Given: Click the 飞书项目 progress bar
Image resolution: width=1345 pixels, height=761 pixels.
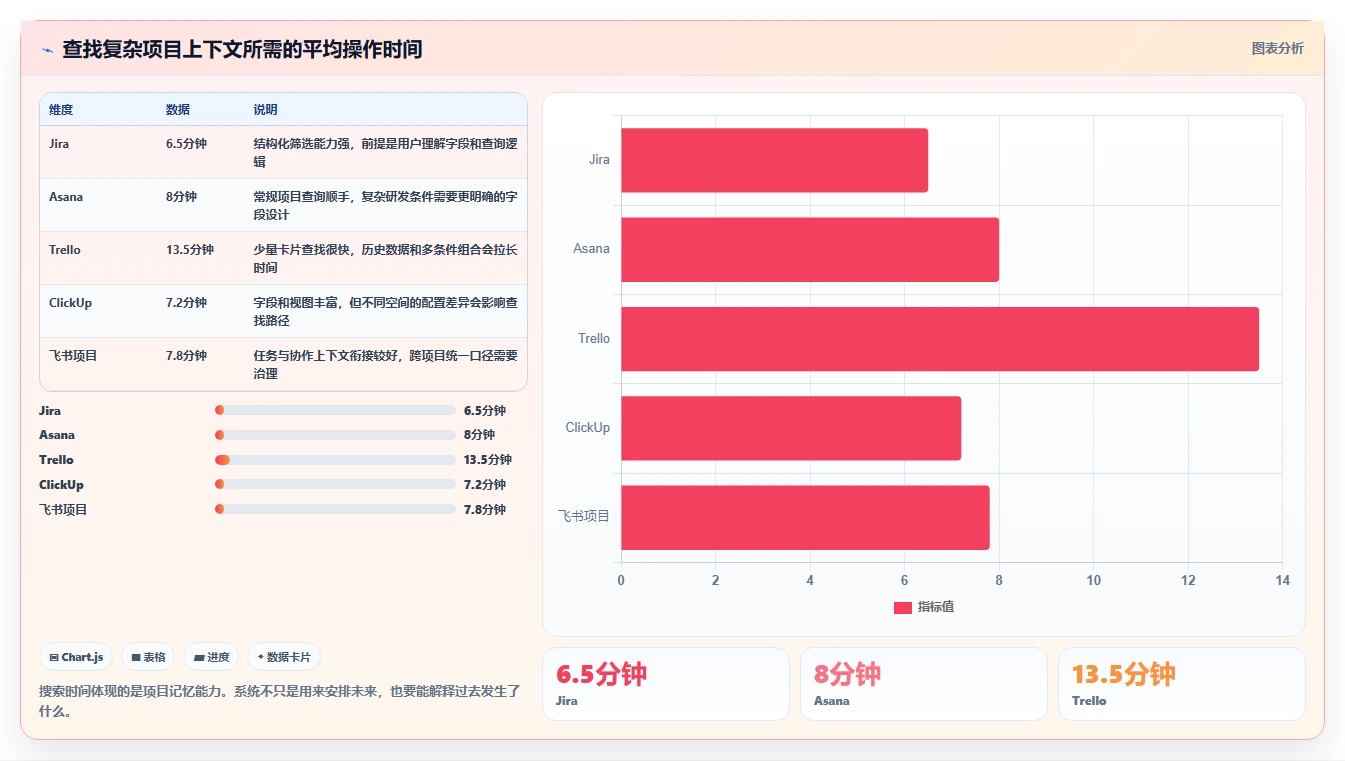Looking at the screenshot, I should [x=335, y=509].
